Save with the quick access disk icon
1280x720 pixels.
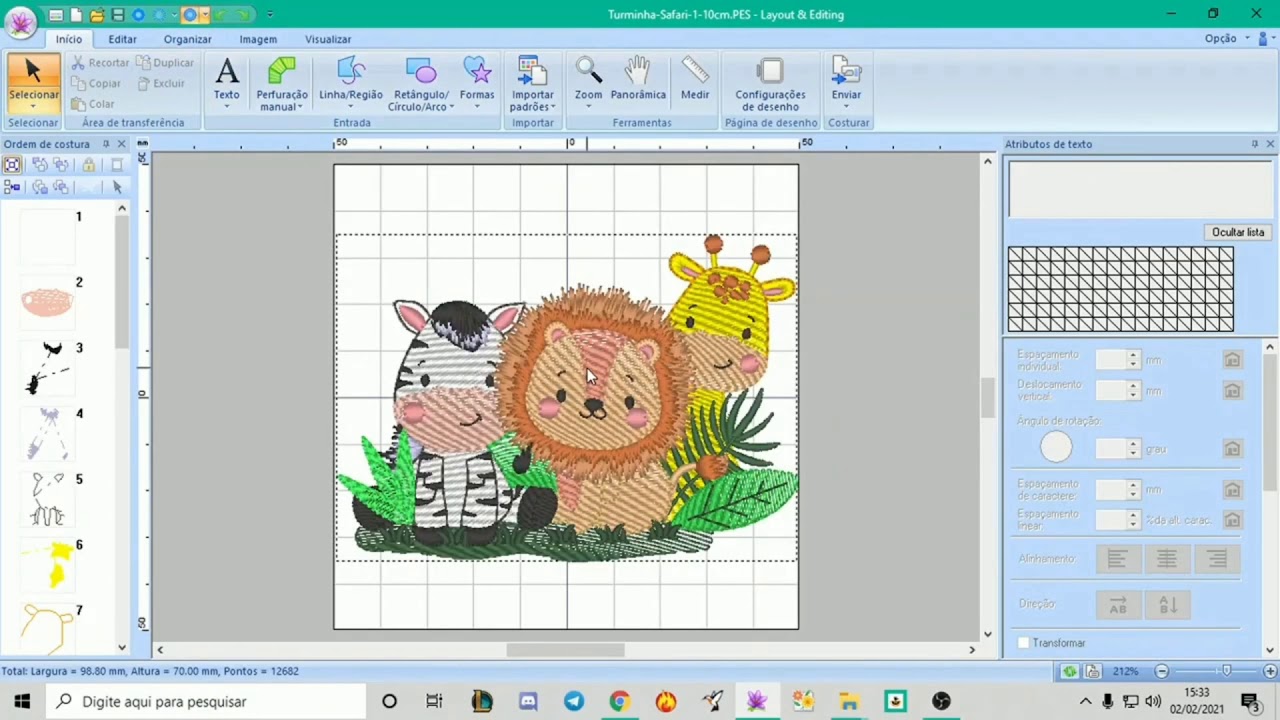point(118,15)
